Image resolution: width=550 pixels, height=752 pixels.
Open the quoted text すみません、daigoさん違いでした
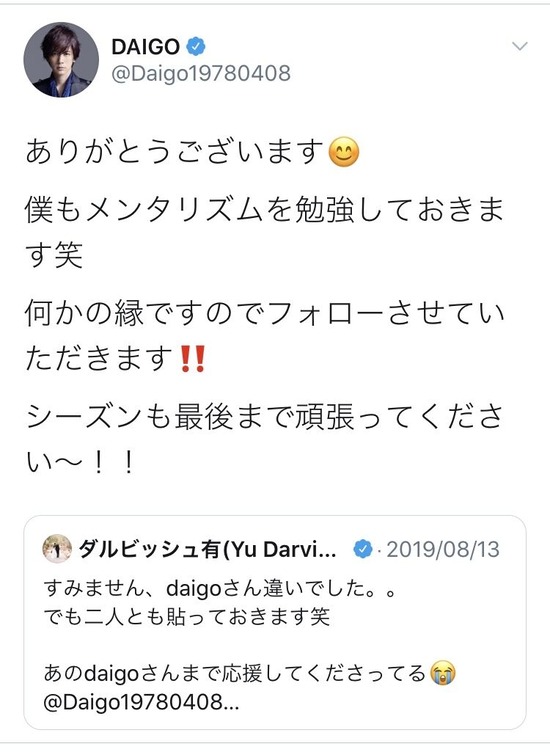[x=220, y=588]
